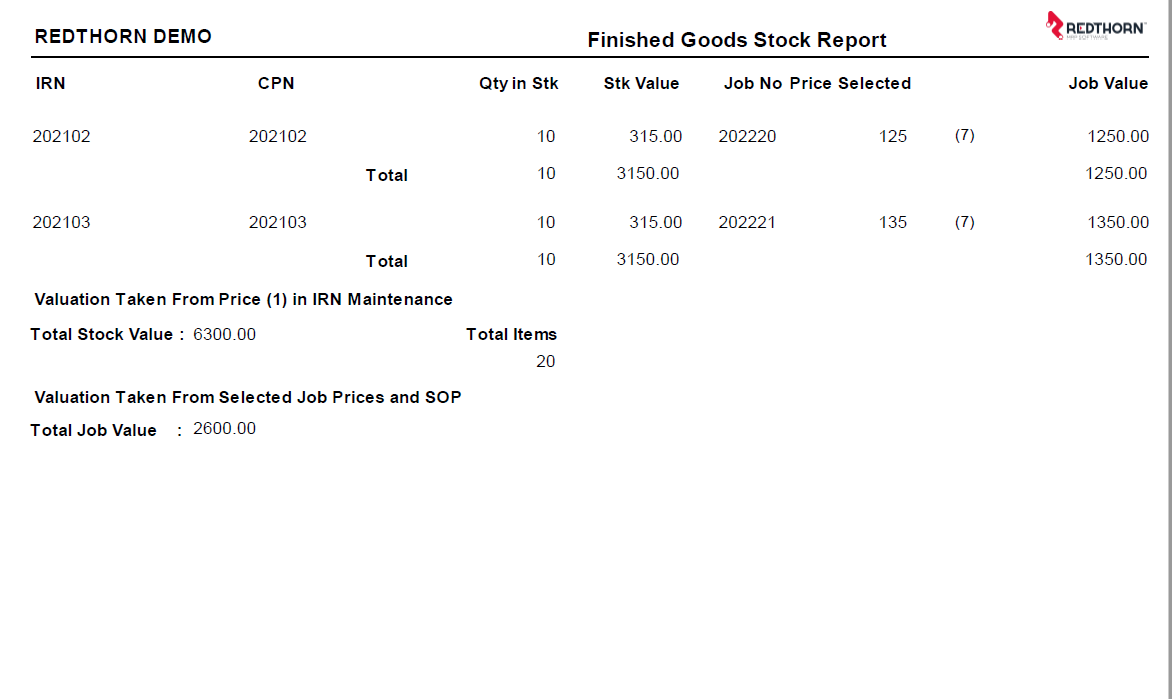Select job number 202221

(747, 223)
